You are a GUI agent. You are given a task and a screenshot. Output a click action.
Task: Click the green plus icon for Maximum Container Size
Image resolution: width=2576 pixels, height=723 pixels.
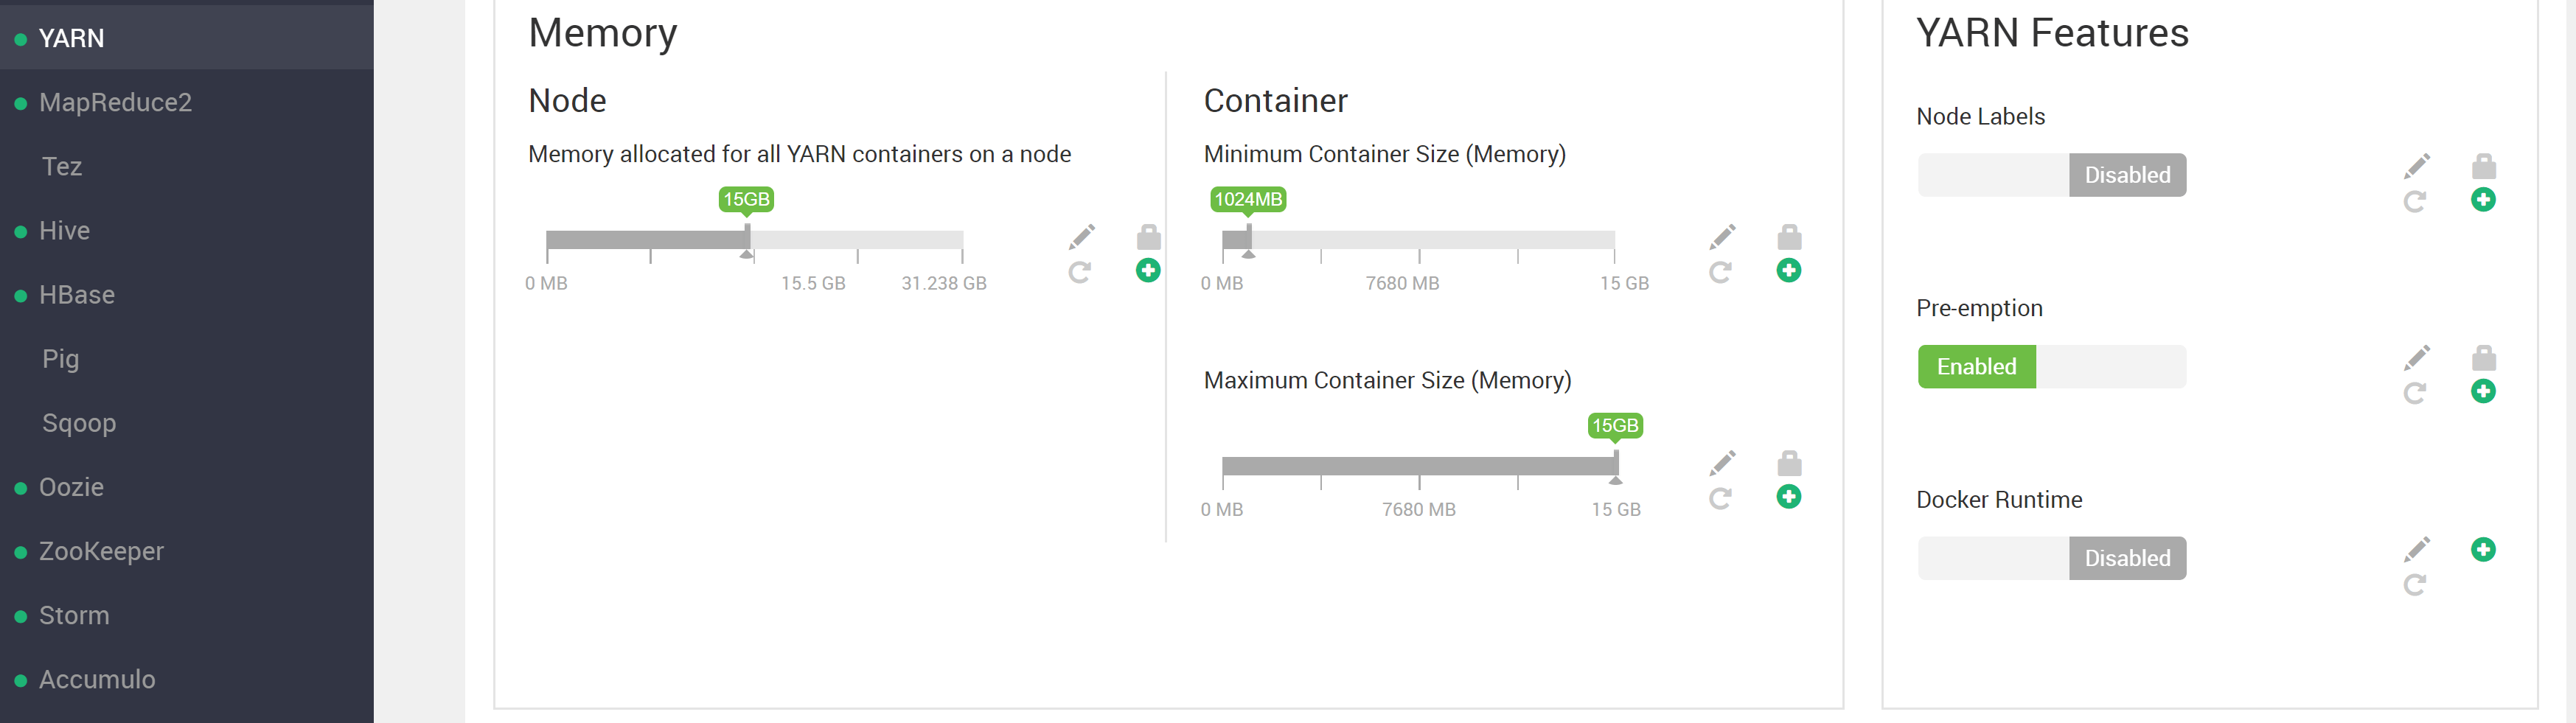point(1789,497)
